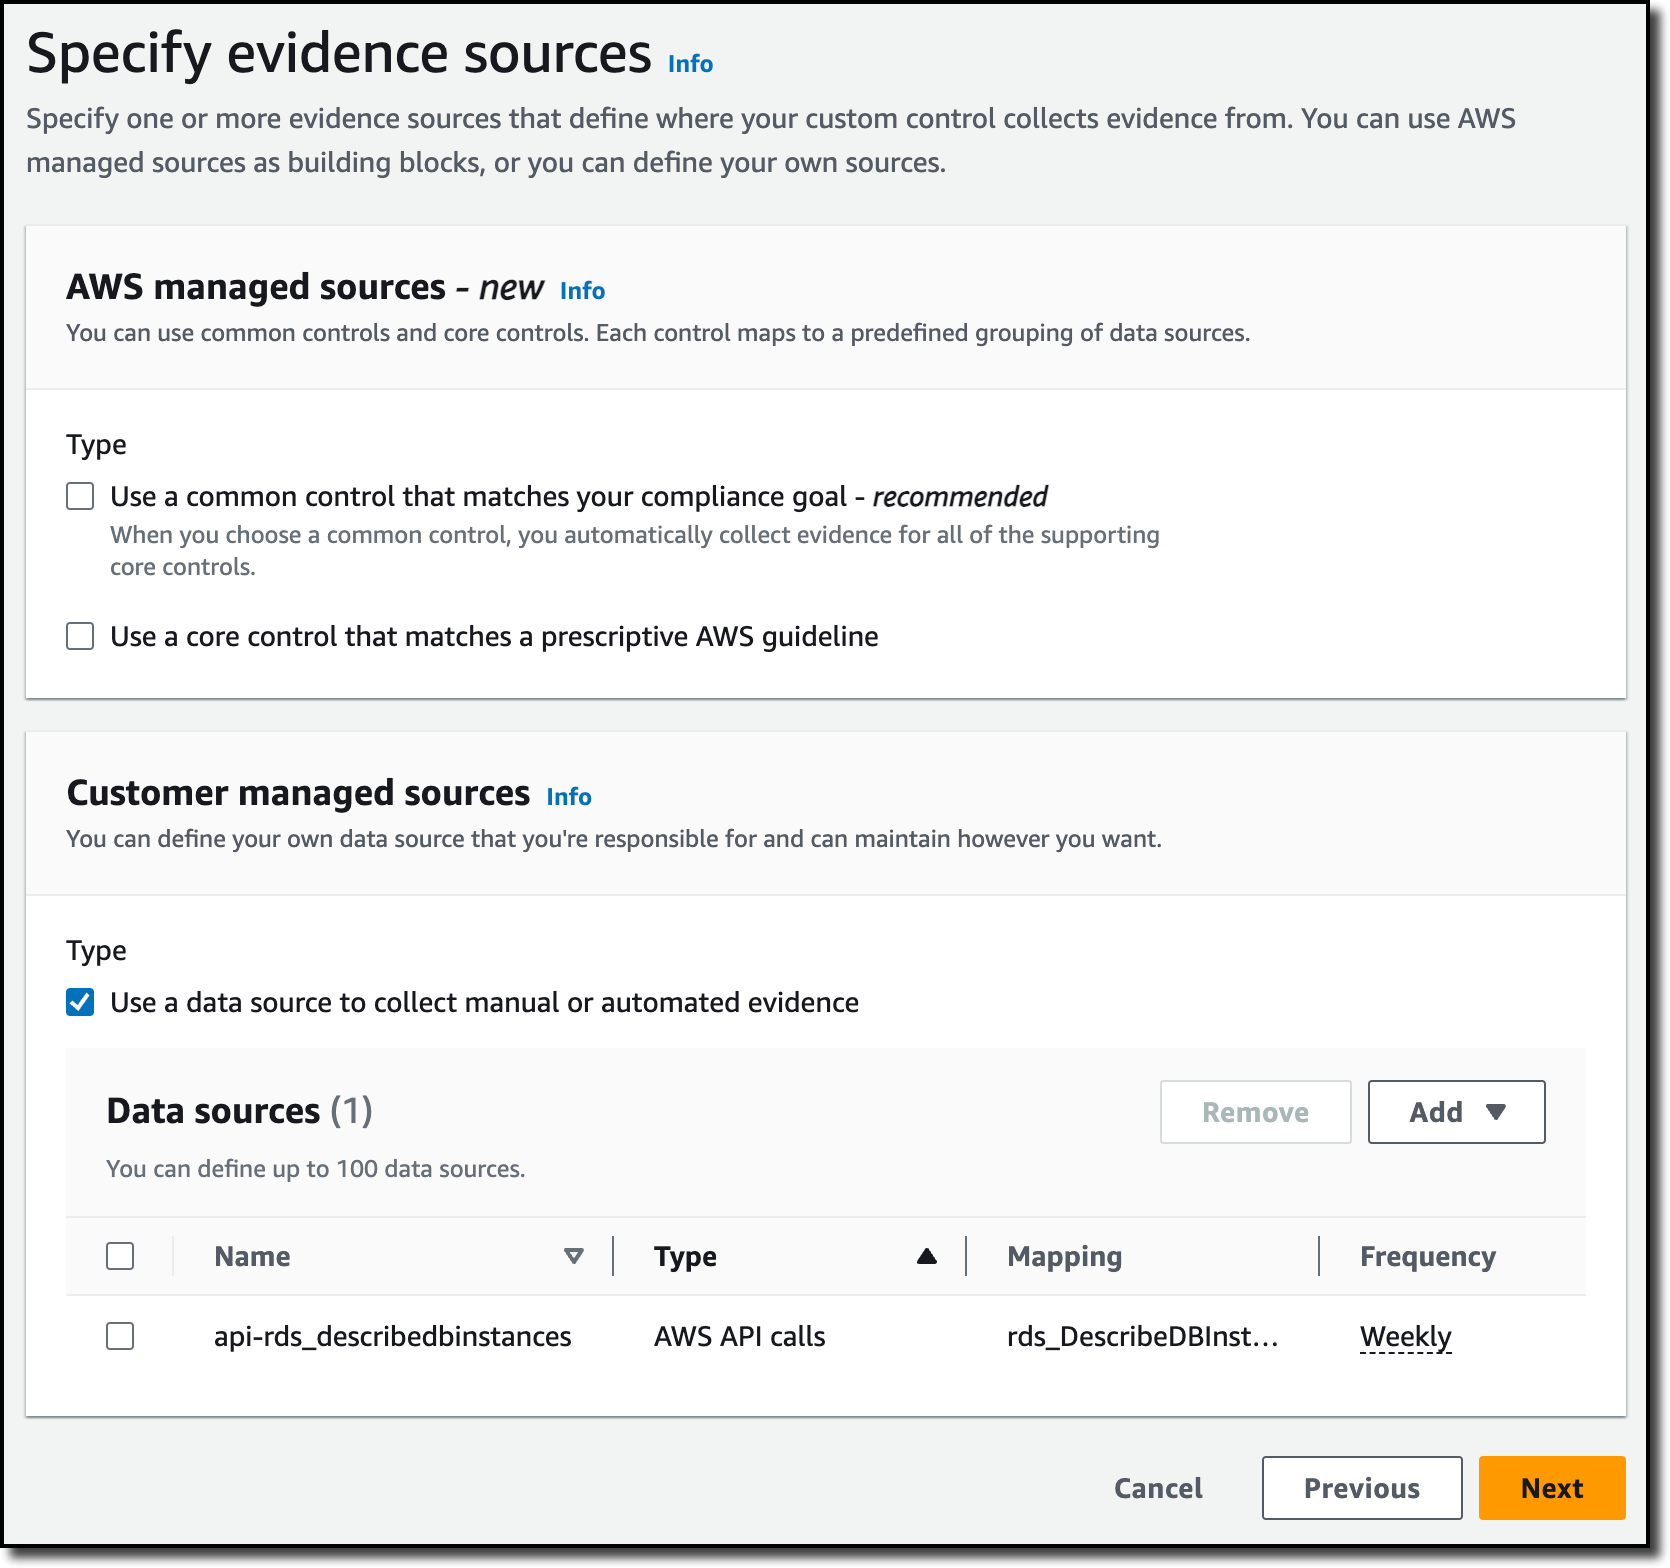Click the Add button's down-arrow caret
Image resolution: width=1670 pixels, height=1568 pixels.
click(x=1496, y=1112)
